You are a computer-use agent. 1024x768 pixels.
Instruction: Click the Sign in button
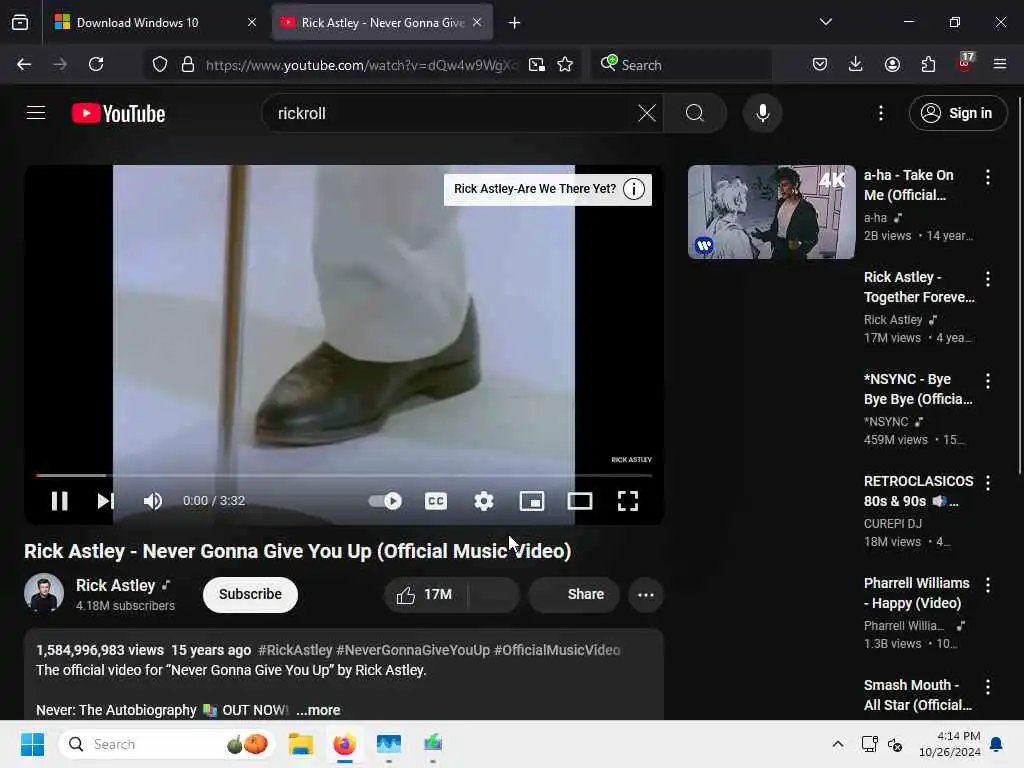pos(958,113)
